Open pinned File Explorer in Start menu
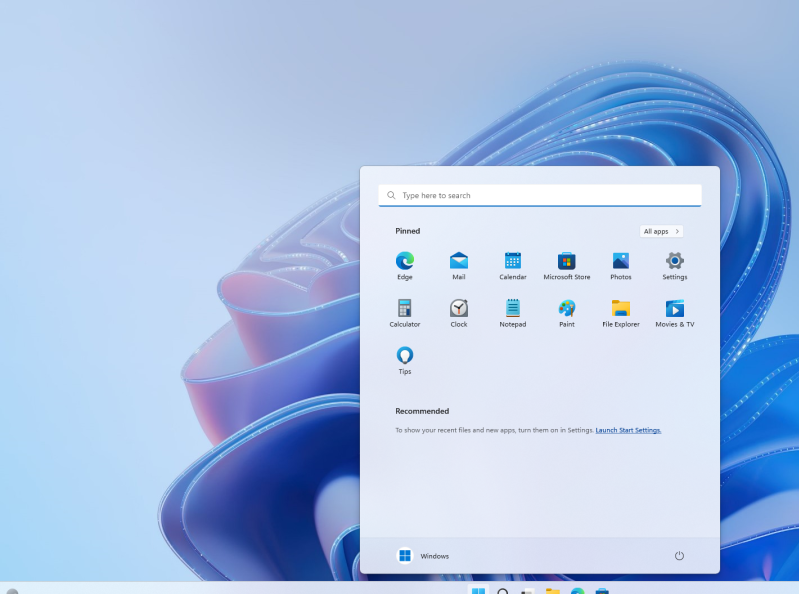Image resolution: width=799 pixels, height=594 pixels. pos(621,313)
